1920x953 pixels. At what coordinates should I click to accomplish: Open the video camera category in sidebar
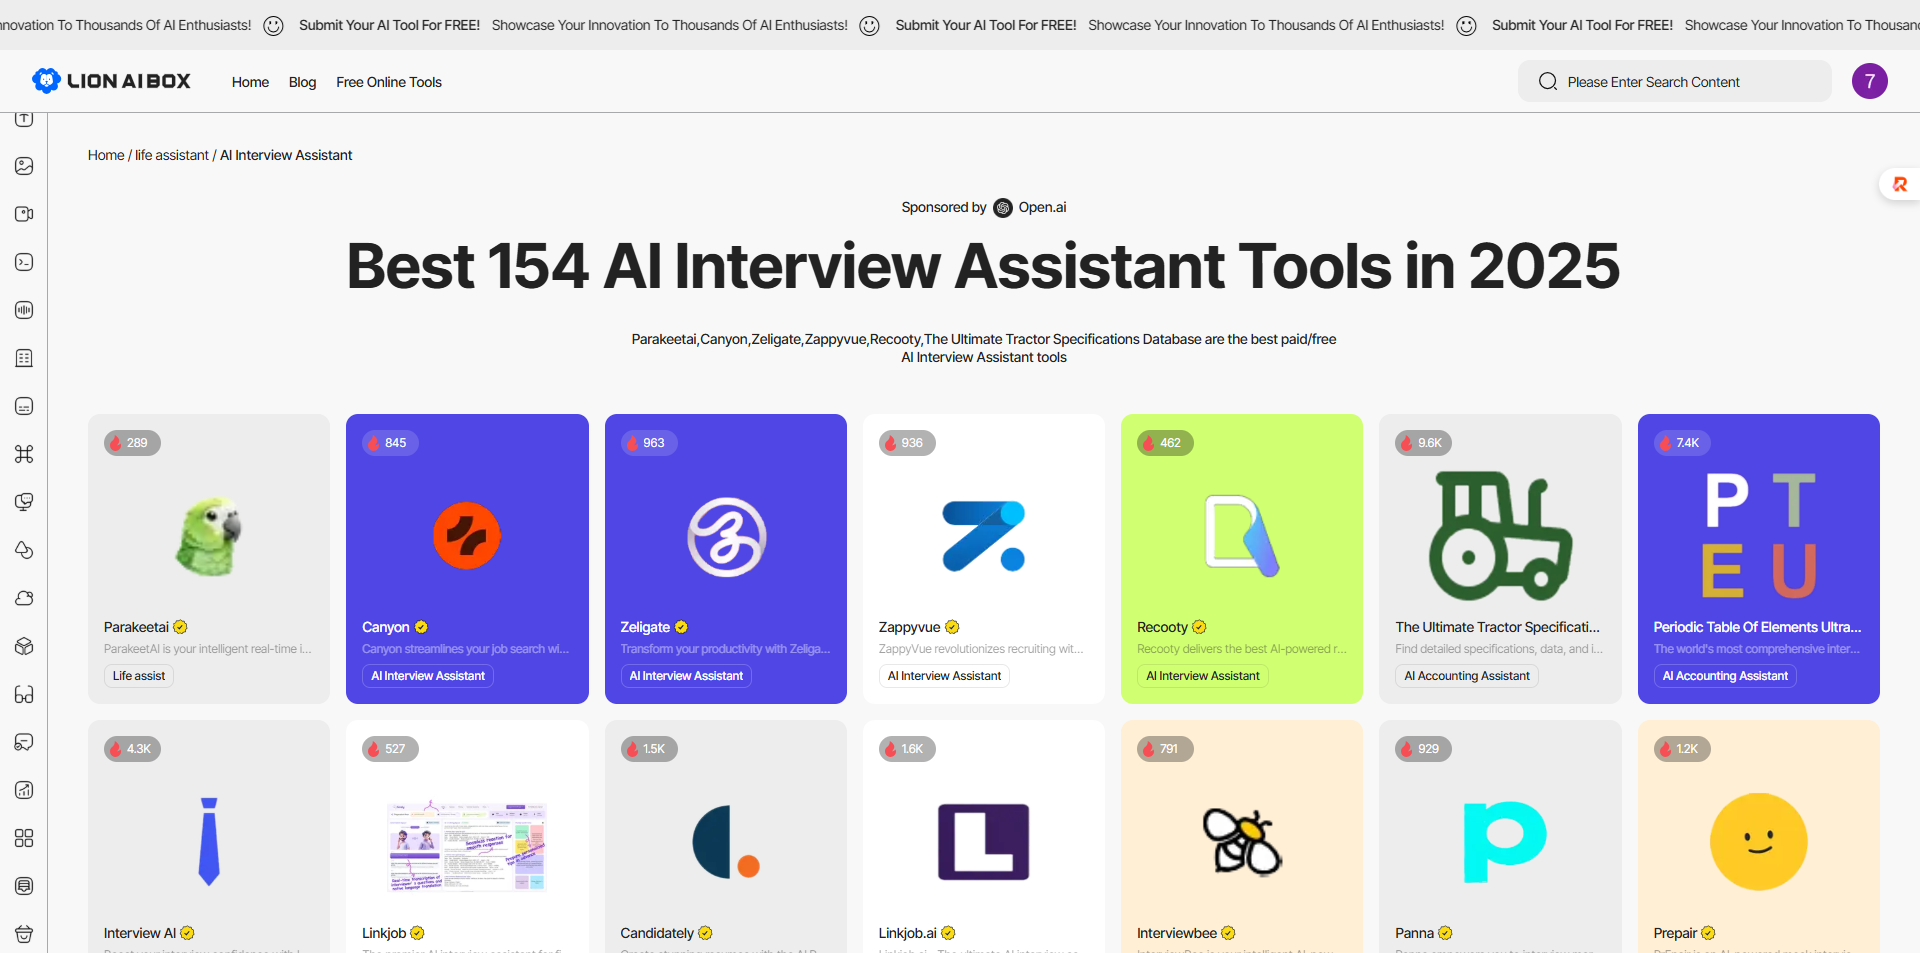24,214
